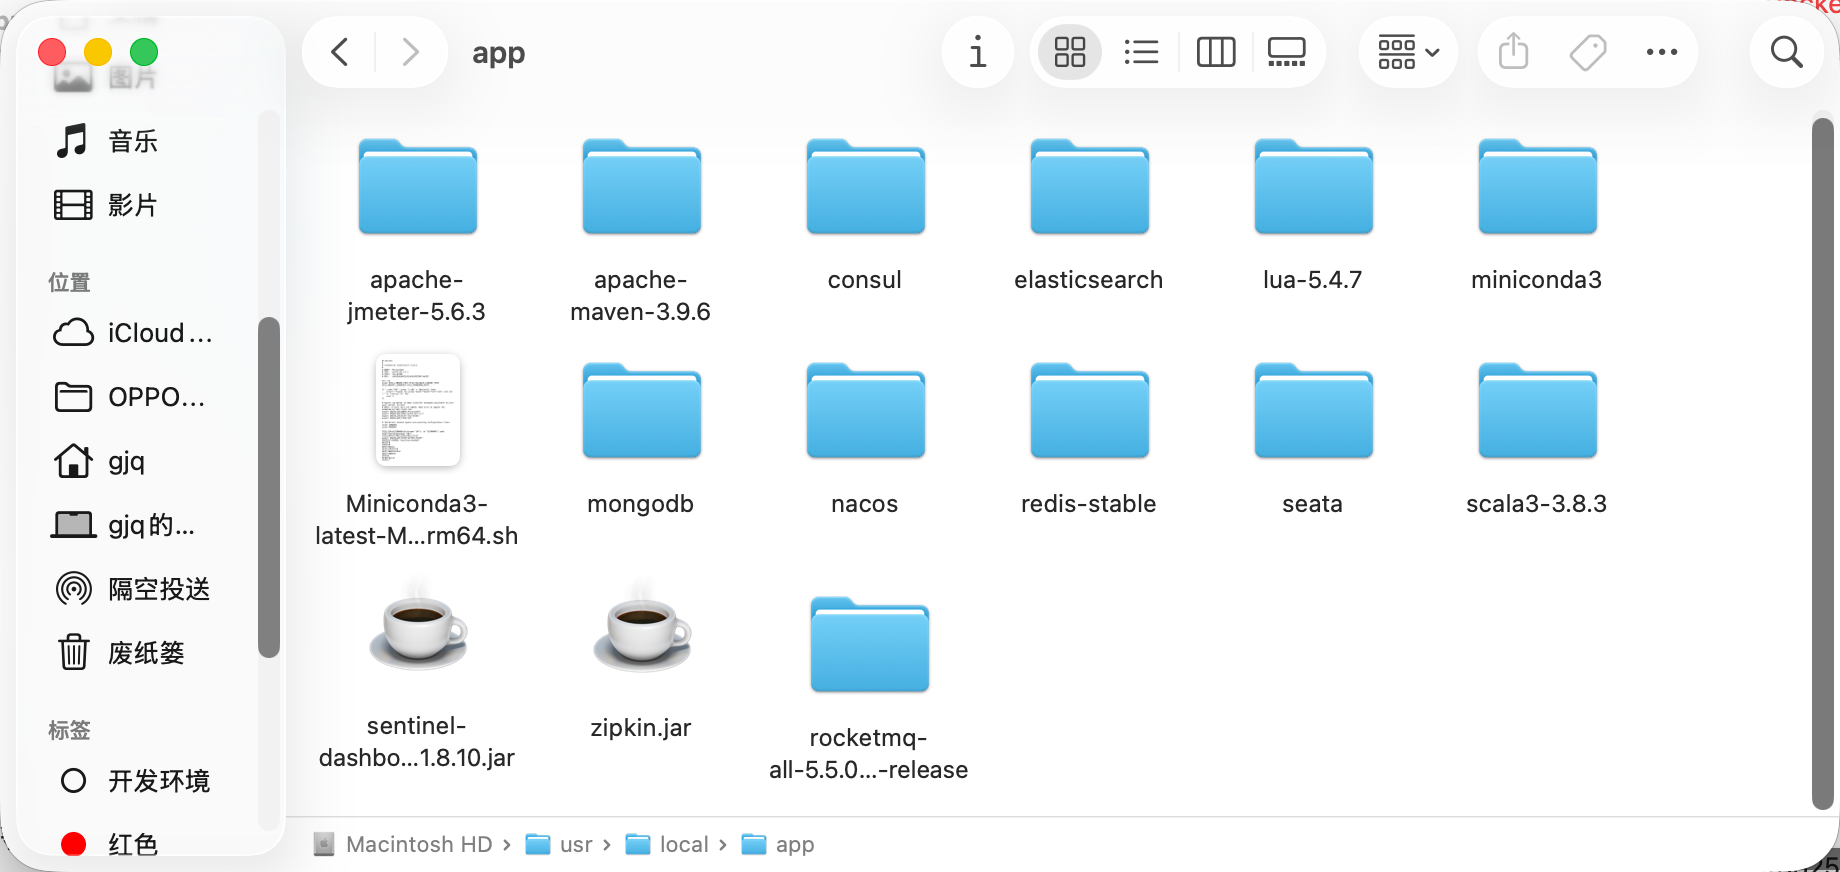Click the sidebar scrollbar thumb
The image size is (1840, 872).
(x=268, y=487)
